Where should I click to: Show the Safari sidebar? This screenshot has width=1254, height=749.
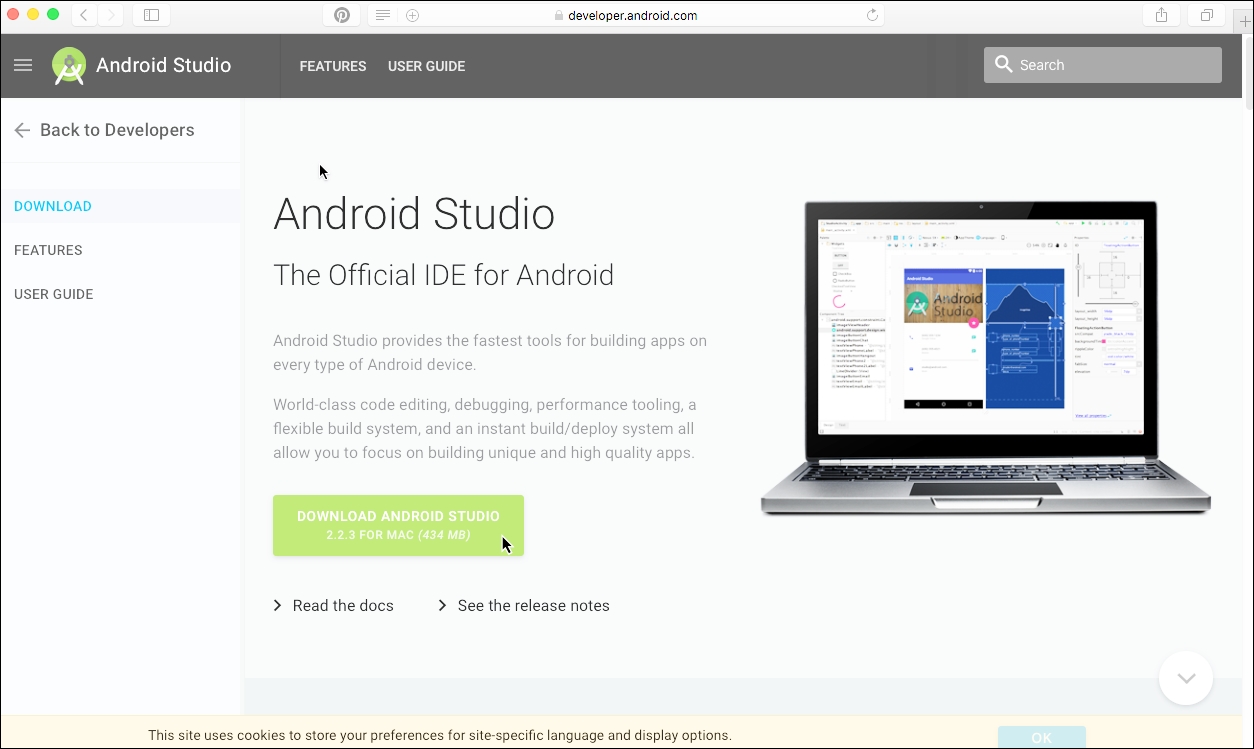(151, 15)
